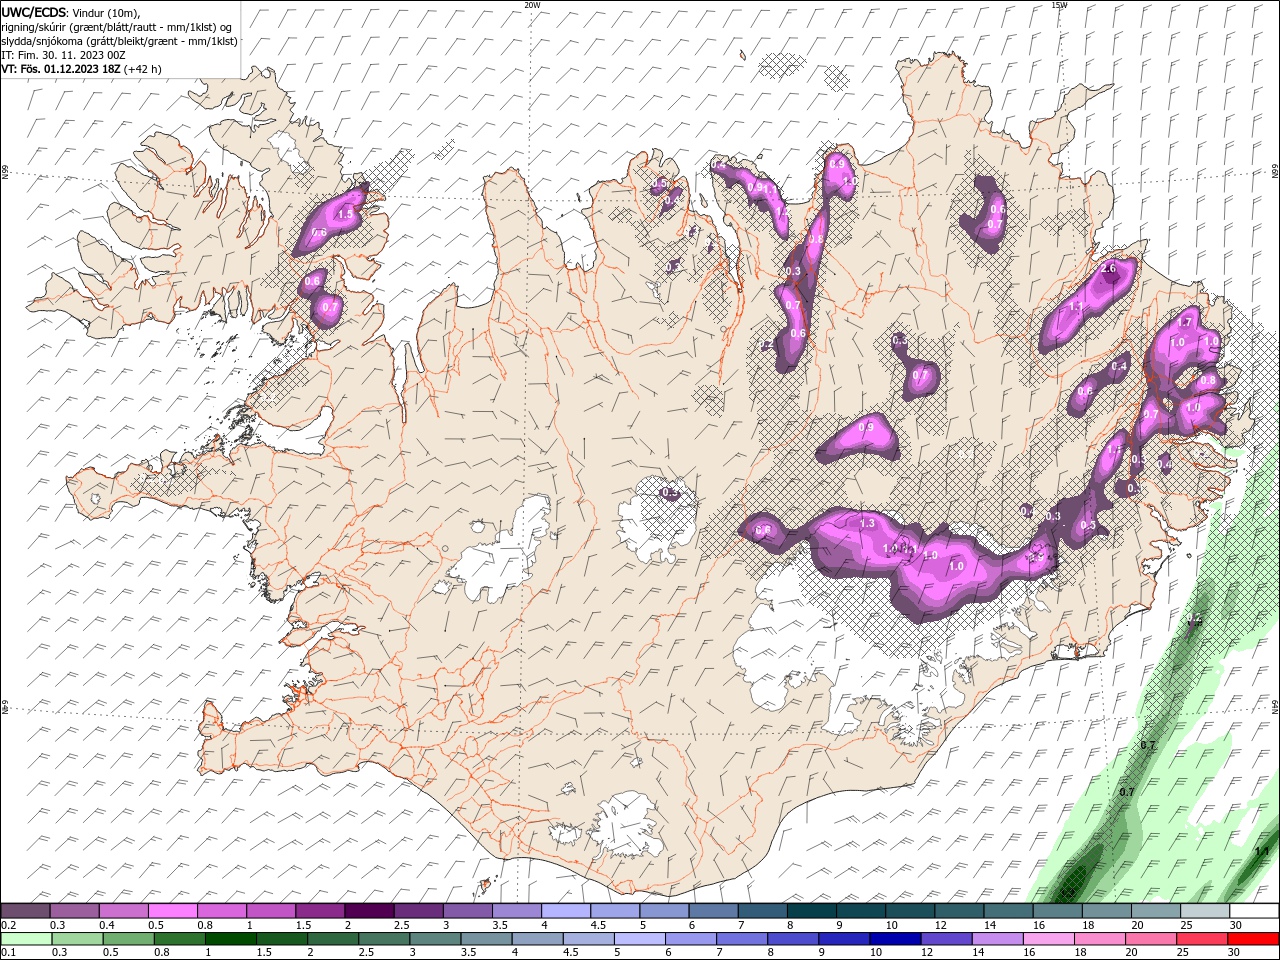The width and height of the screenshot is (1280, 960).
Task: Click the 'rigning/skúrir' legend description line
Action: (115, 27)
